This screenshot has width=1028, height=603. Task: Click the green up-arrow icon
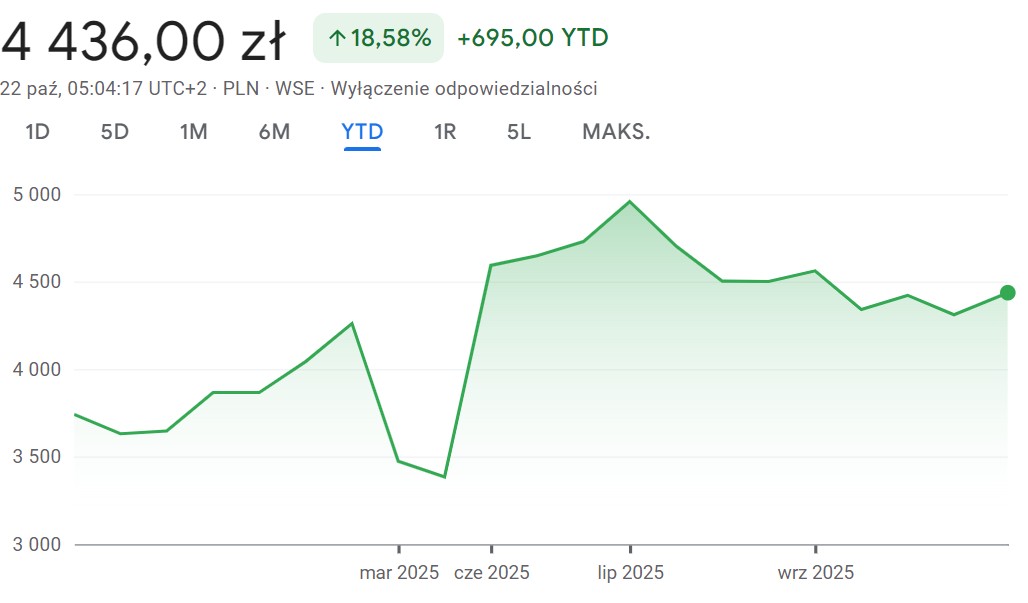tap(337, 39)
